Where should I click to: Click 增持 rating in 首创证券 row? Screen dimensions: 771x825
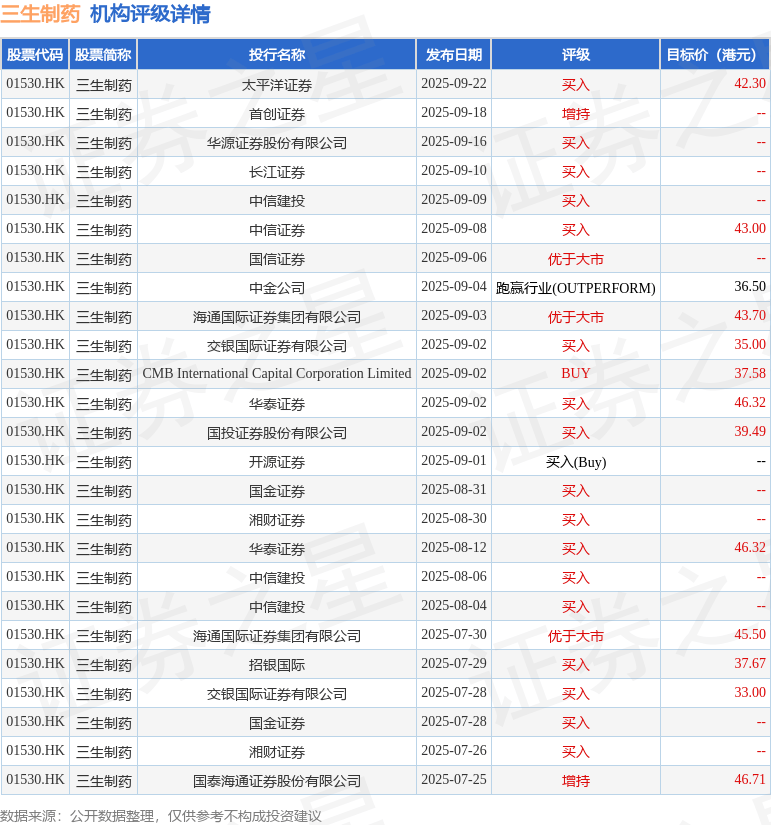click(576, 114)
